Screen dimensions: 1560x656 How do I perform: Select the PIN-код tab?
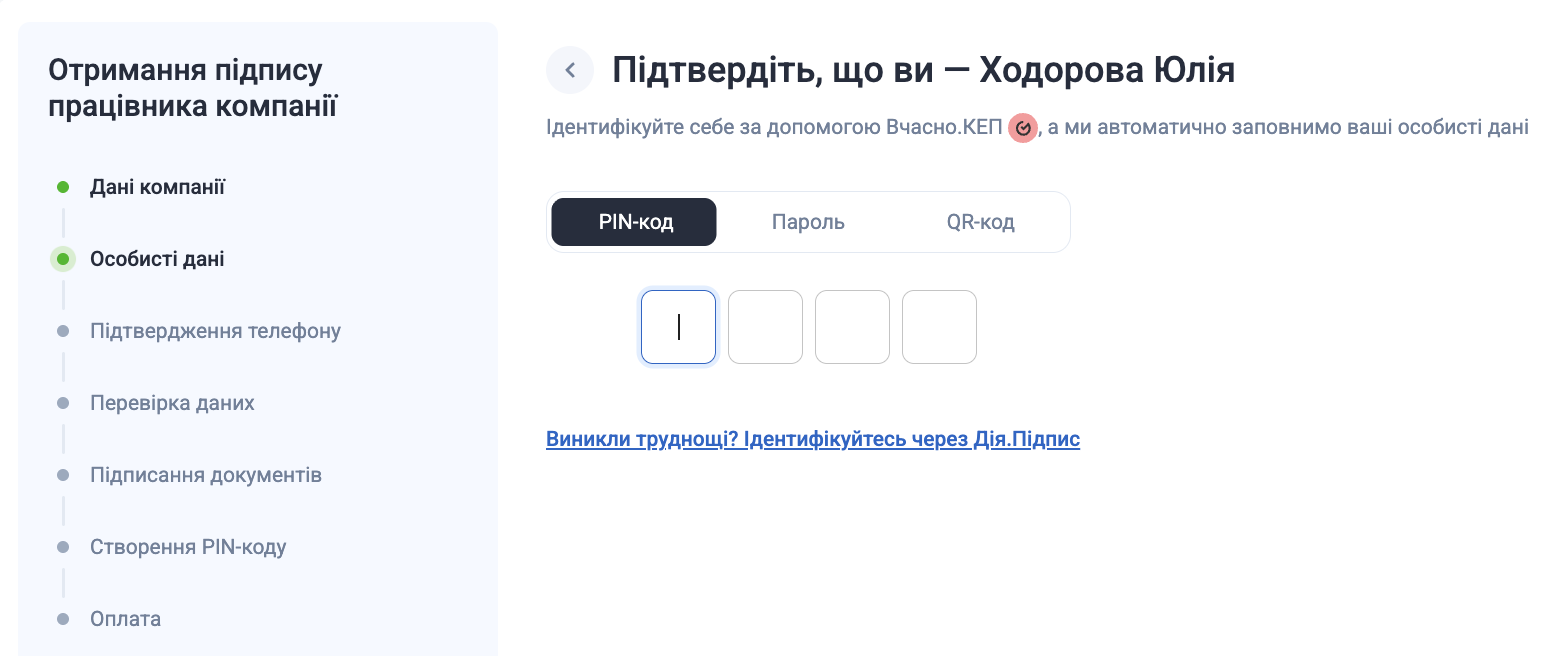[x=634, y=222]
